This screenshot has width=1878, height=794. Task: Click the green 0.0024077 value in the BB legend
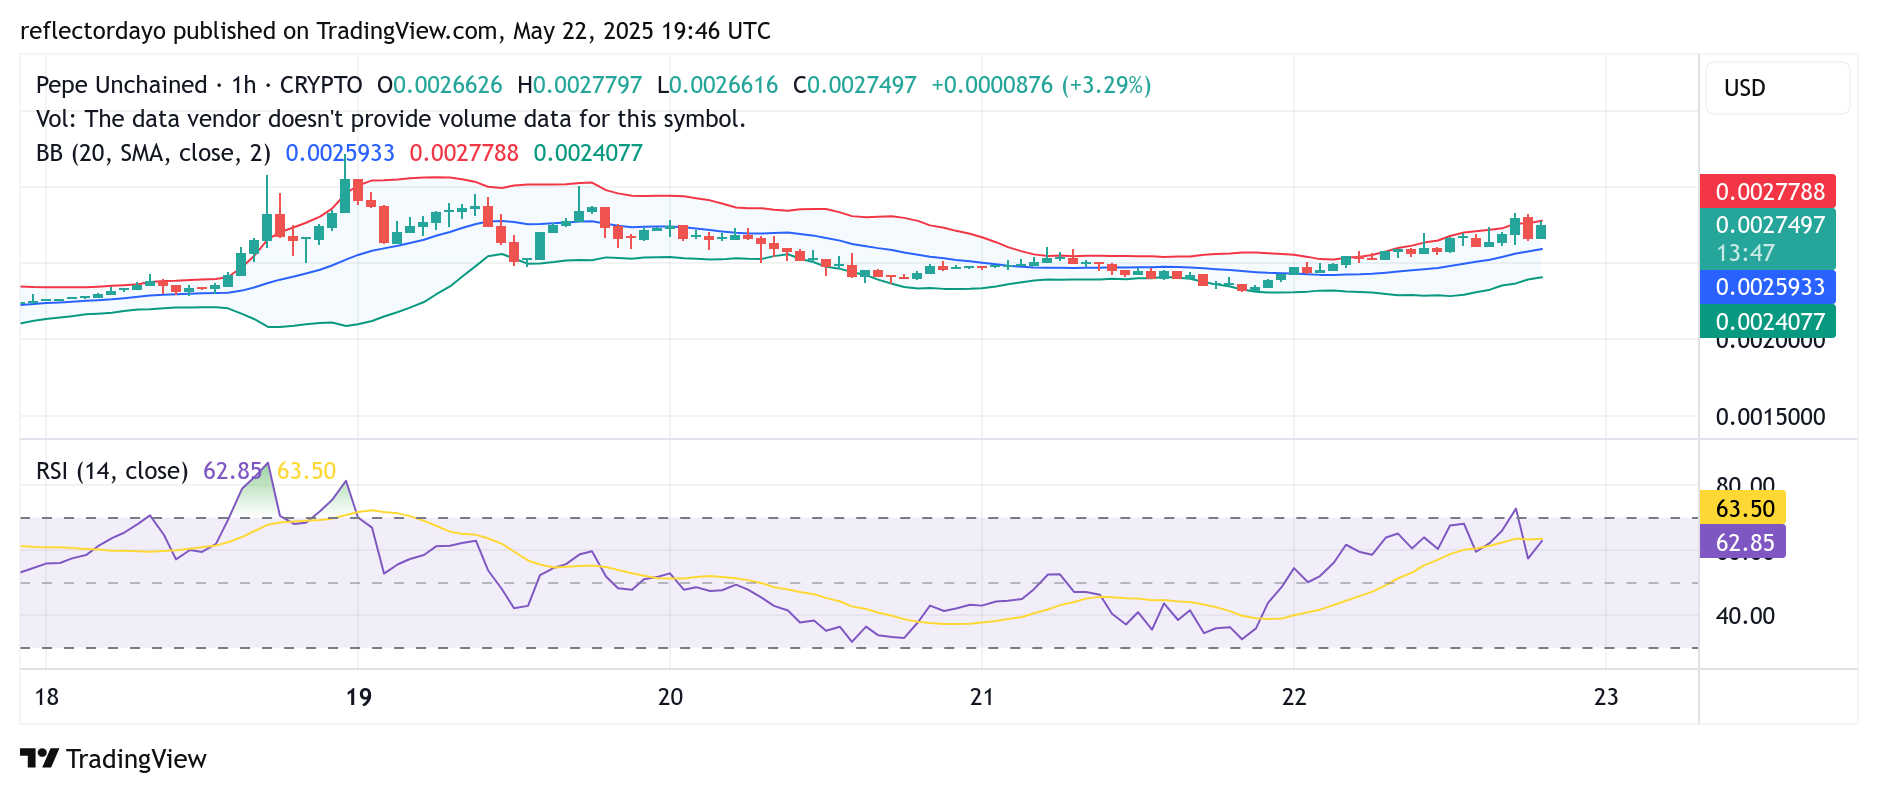click(588, 153)
